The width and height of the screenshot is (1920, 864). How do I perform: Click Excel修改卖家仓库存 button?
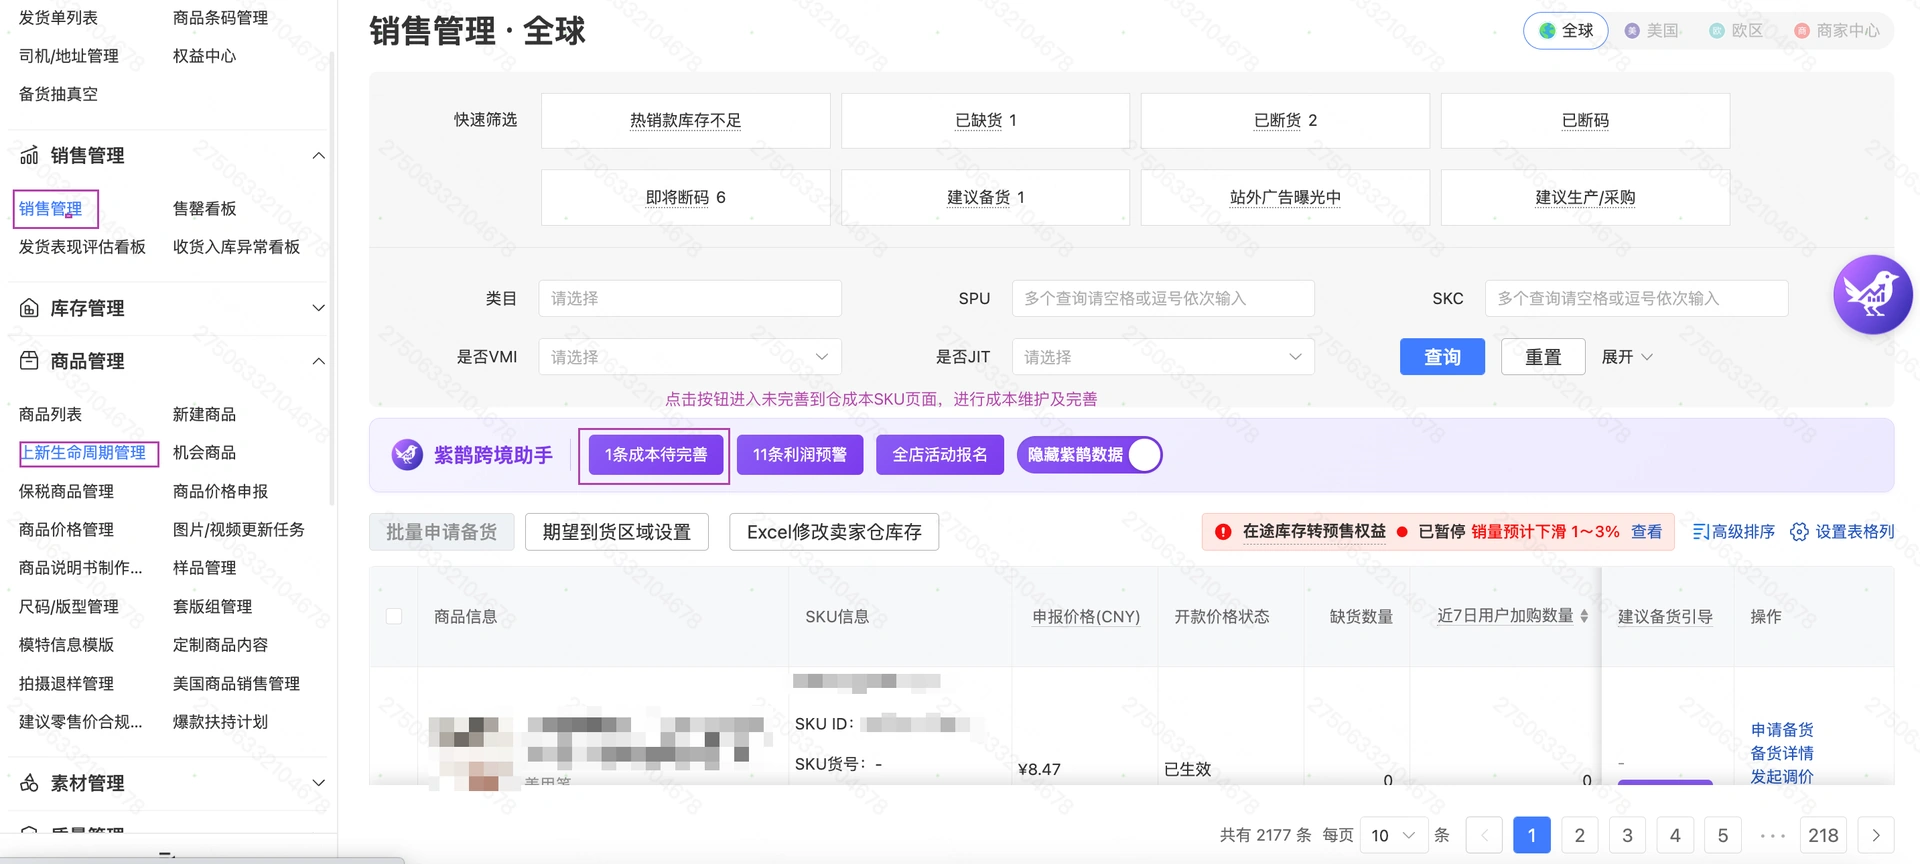pyautogui.click(x=834, y=532)
